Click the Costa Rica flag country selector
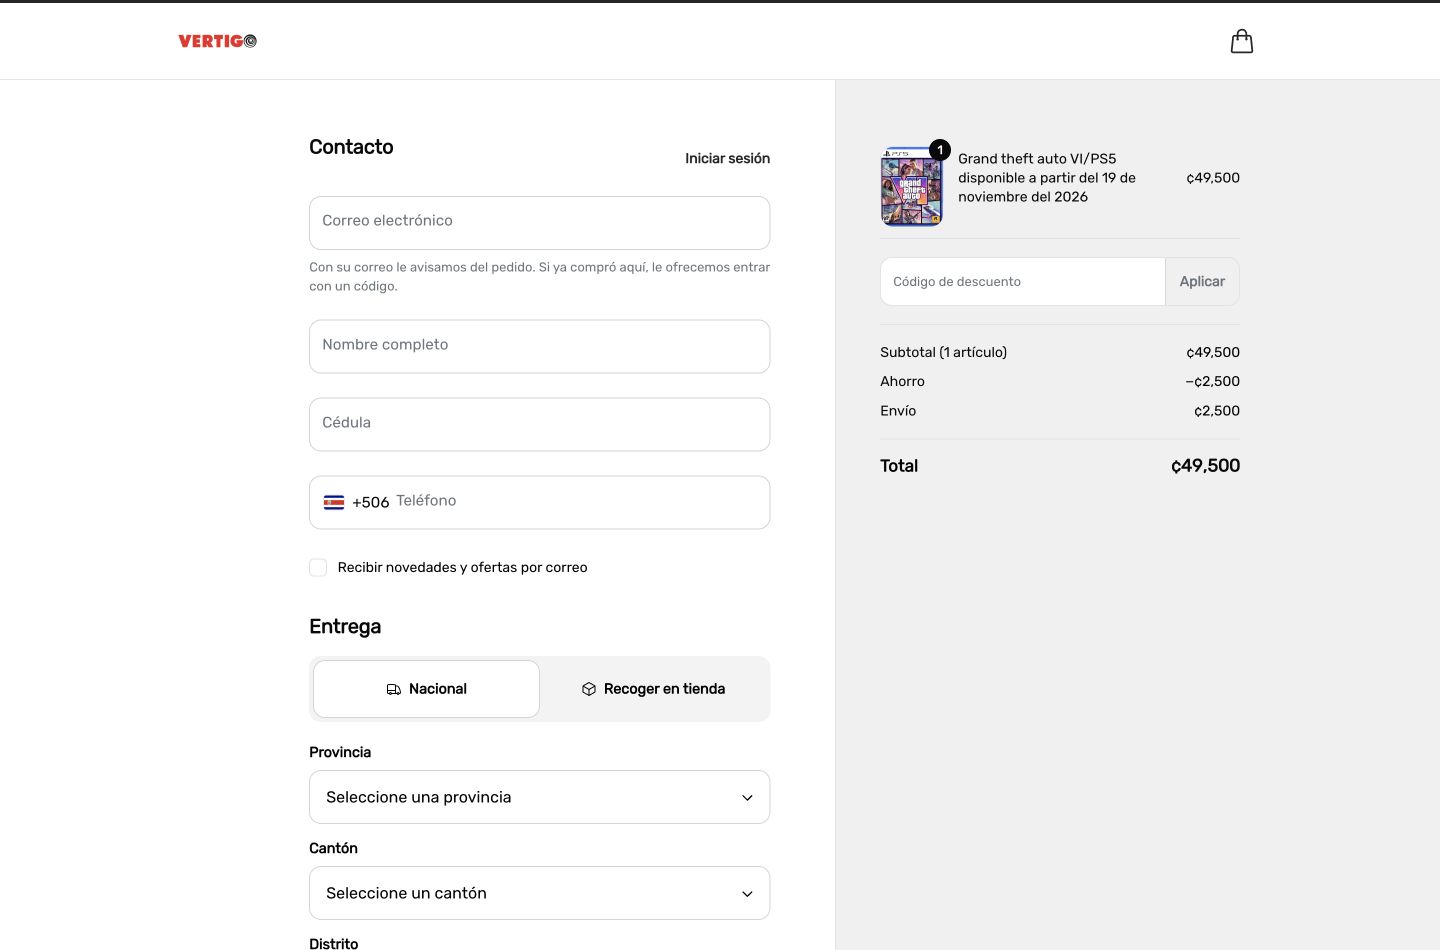Image resolution: width=1440 pixels, height=950 pixels. click(x=334, y=502)
